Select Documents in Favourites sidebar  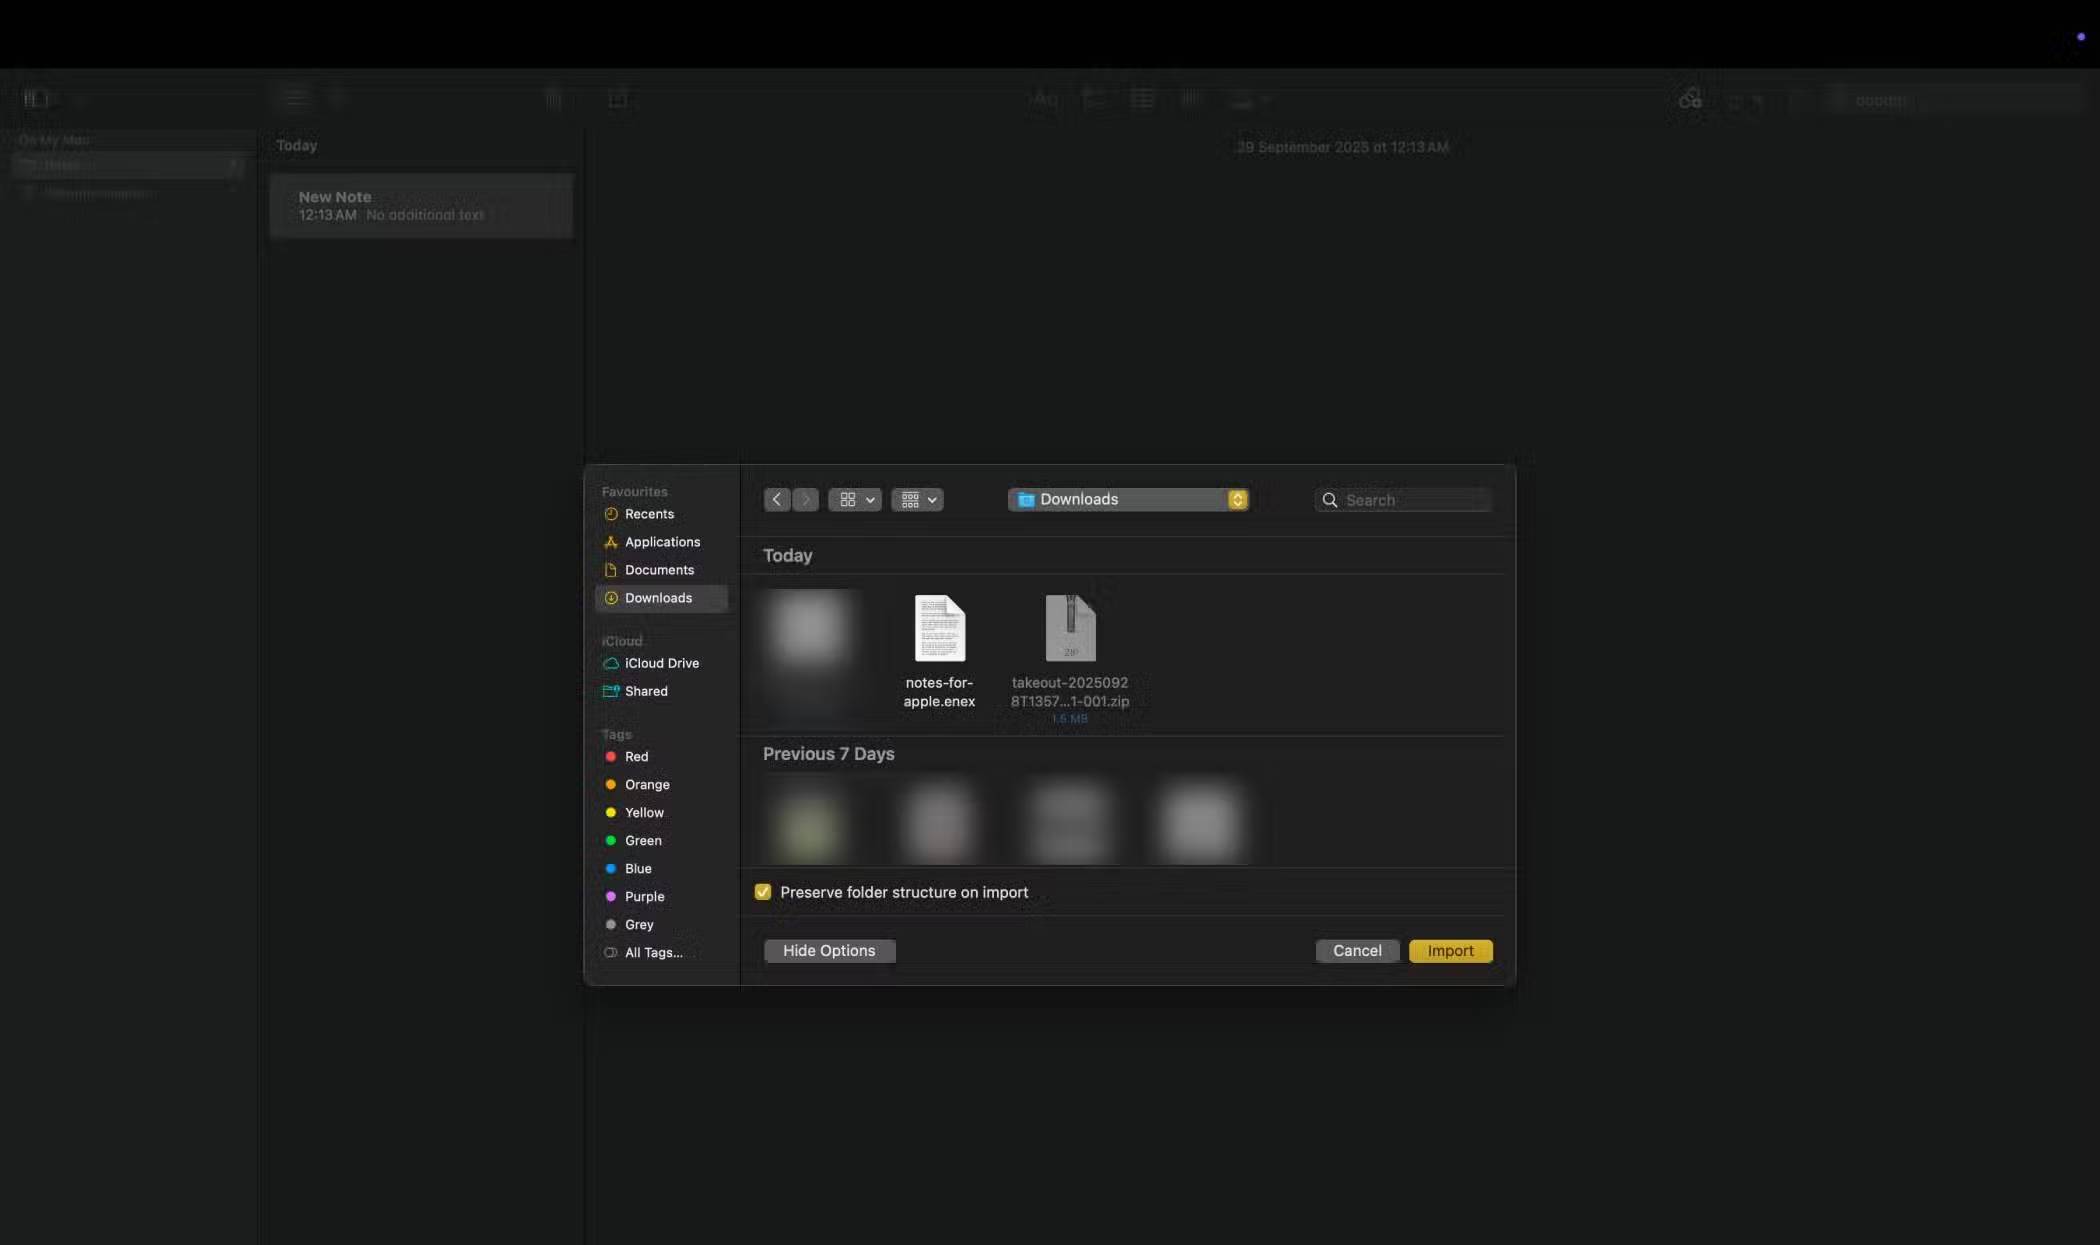click(659, 570)
